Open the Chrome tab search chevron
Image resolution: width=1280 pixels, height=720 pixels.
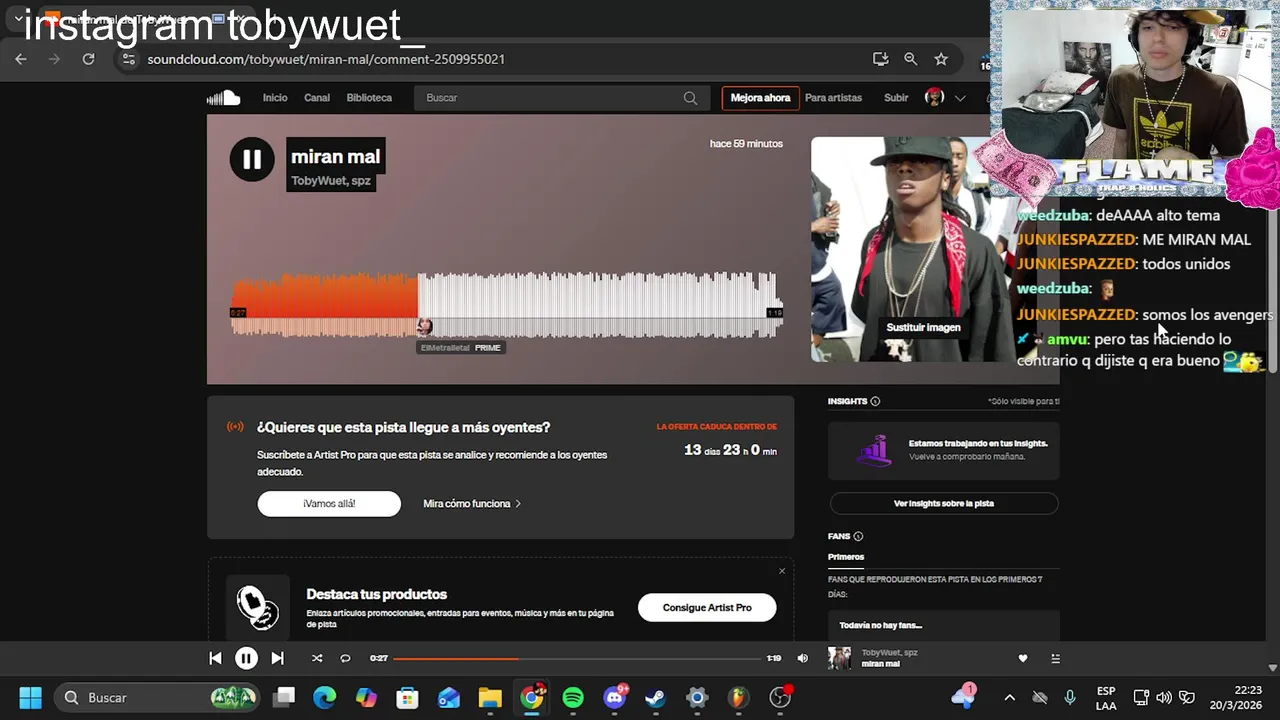[x=18, y=18]
